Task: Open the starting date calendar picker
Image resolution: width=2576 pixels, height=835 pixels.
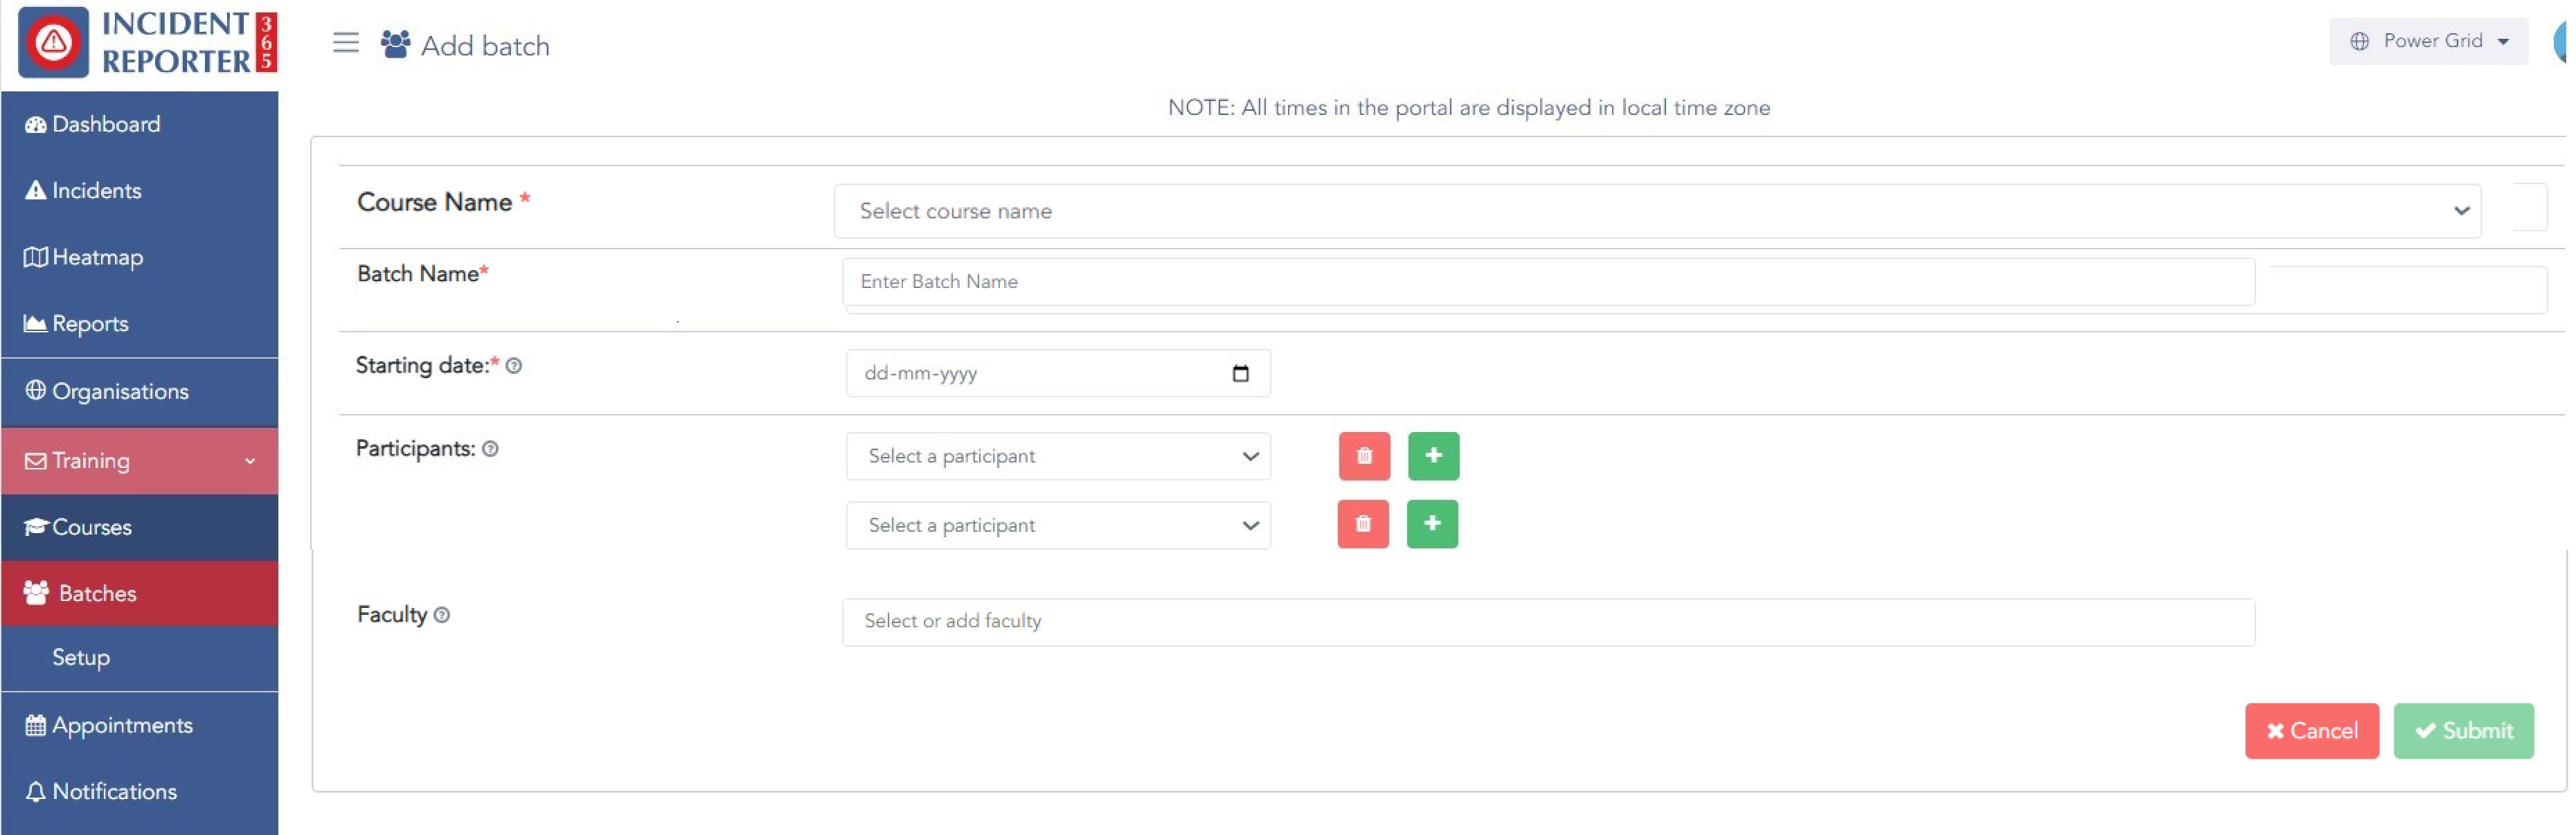Action: [1240, 374]
